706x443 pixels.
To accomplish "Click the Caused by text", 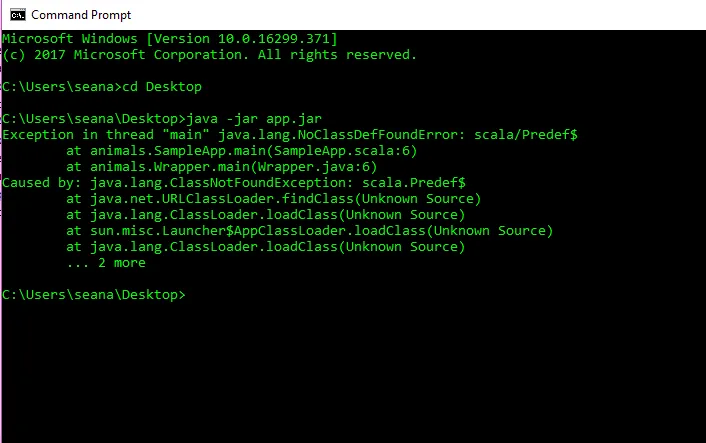I will coord(41,183).
